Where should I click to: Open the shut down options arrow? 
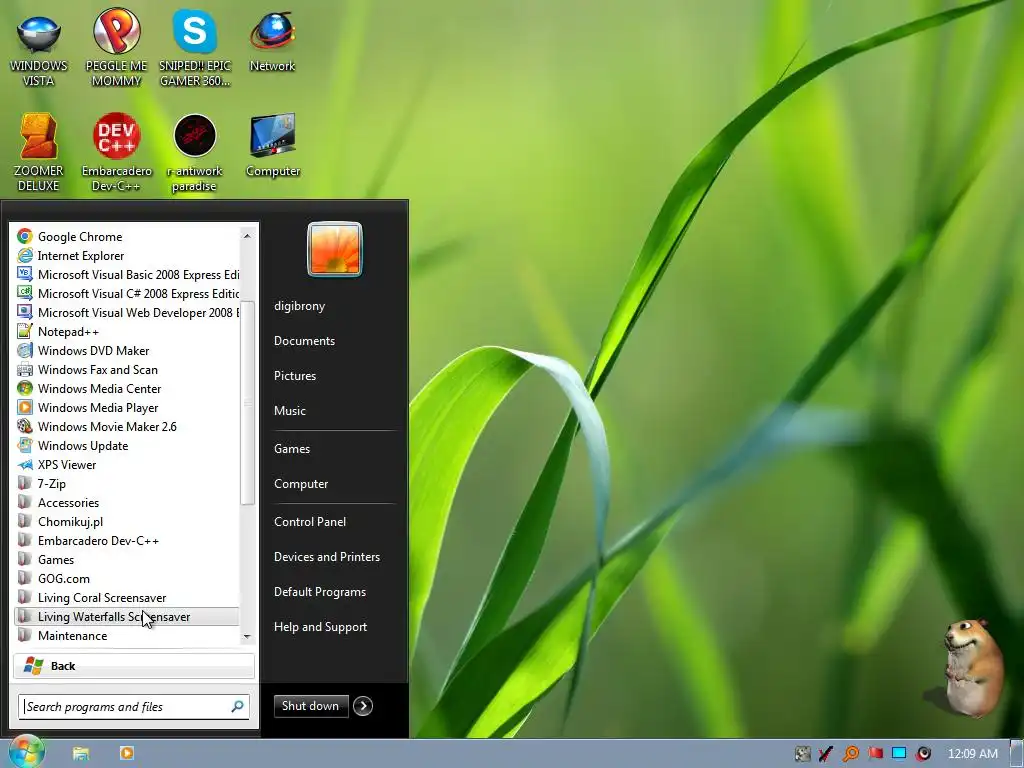pyautogui.click(x=363, y=705)
